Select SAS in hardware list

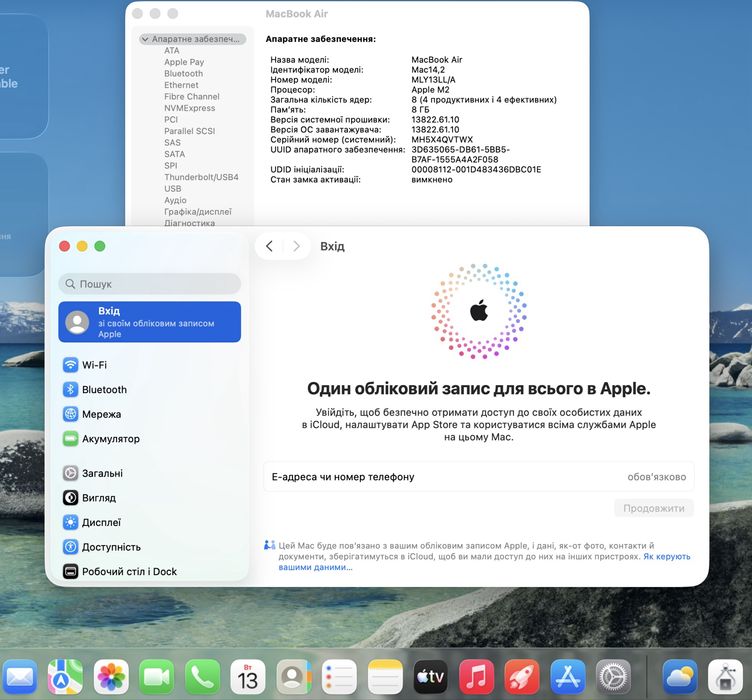point(172,142)
